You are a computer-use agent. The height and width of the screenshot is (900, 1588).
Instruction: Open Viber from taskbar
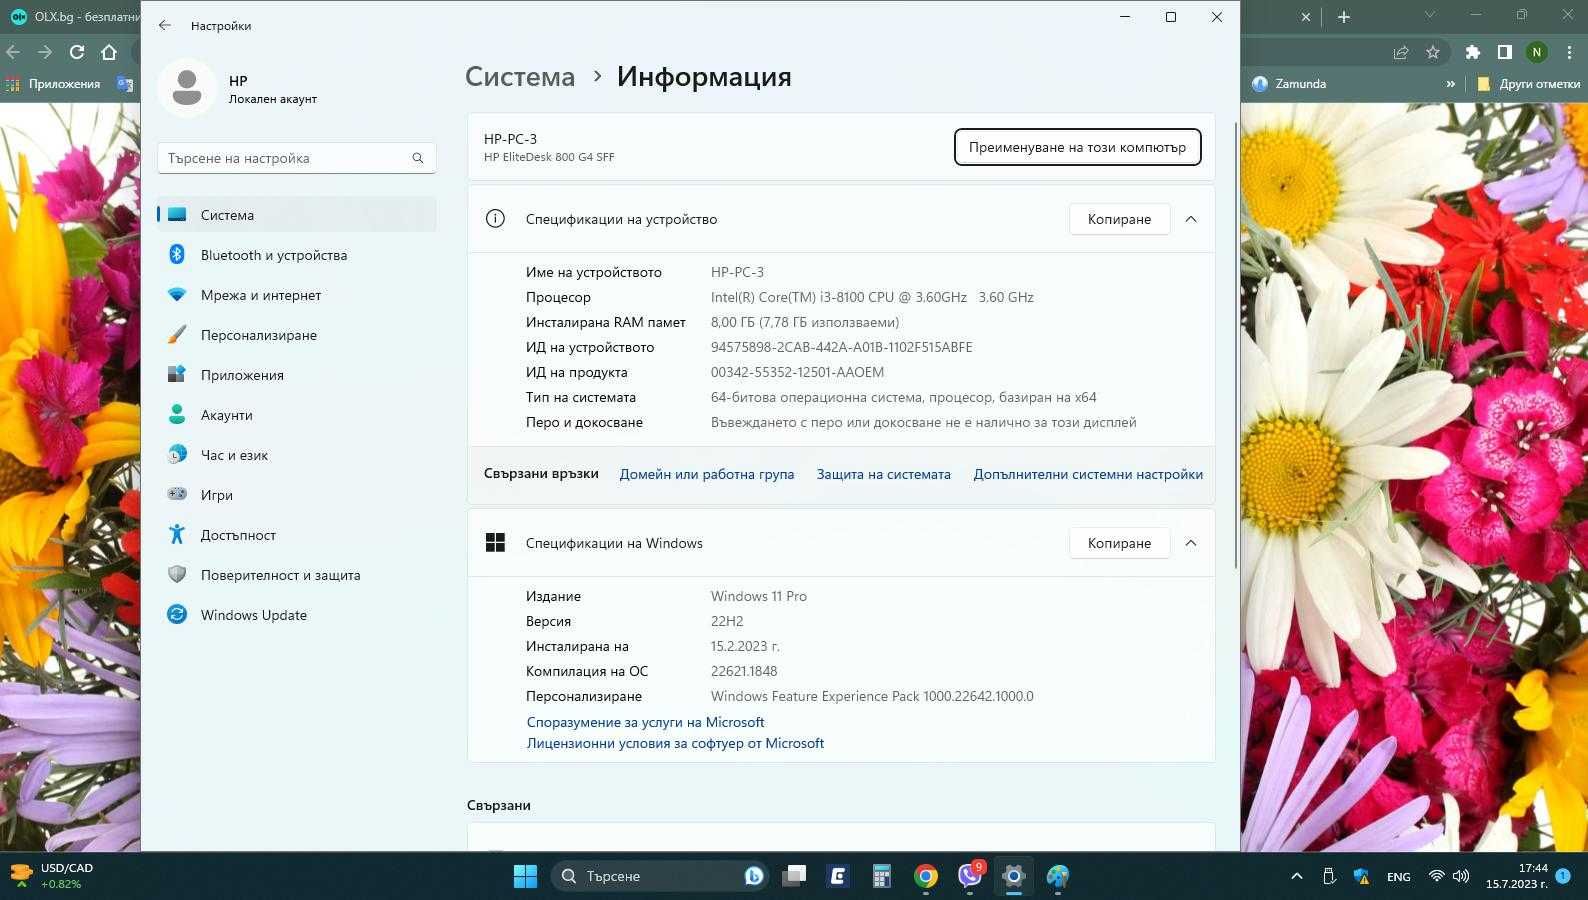point(970,876)
